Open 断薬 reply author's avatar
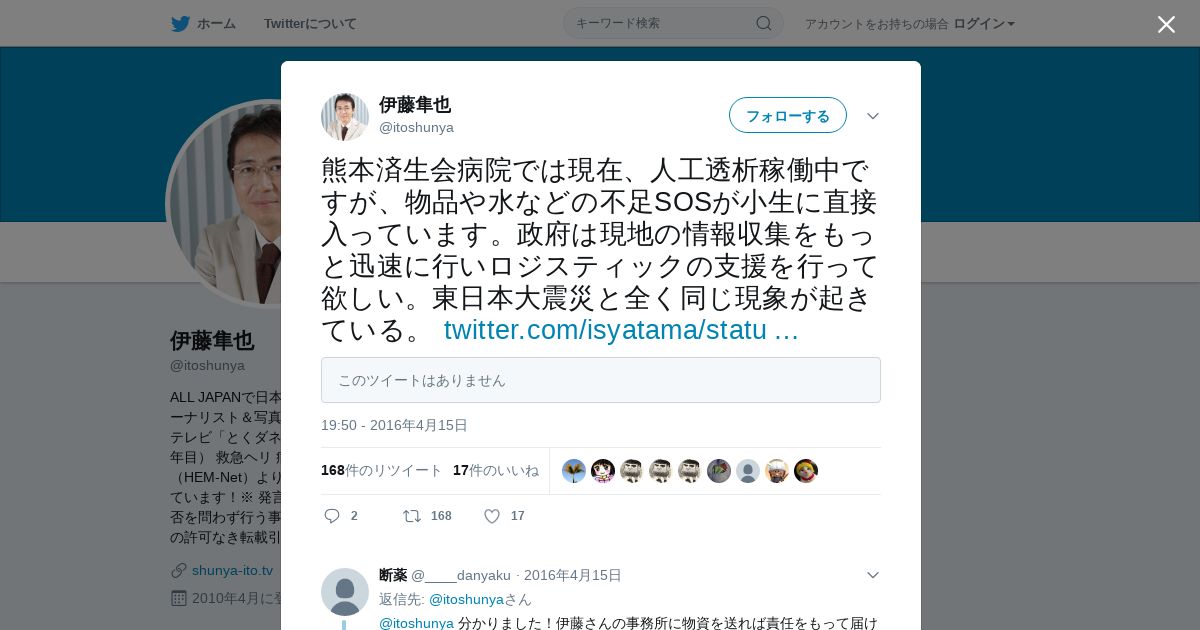The height and width of the screenshot is (630, 1200). coord(345,592)
